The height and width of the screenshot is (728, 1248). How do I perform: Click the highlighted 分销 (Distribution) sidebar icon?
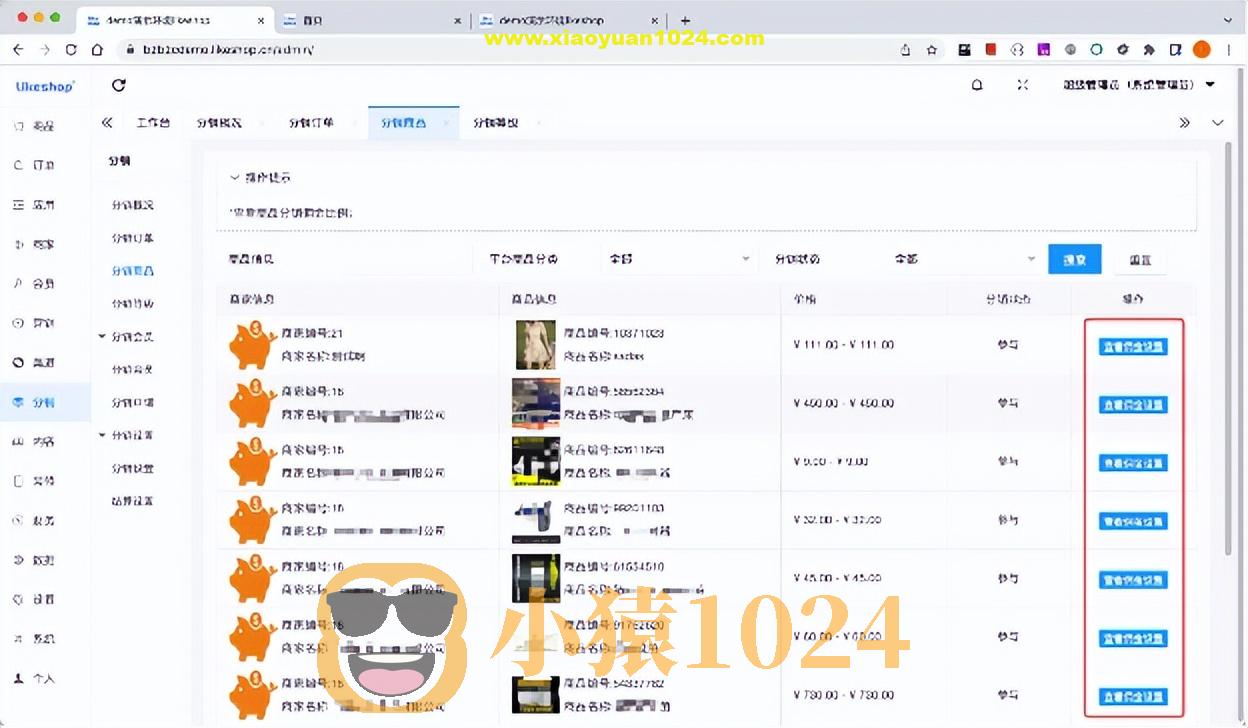click(x=45, y=401)
